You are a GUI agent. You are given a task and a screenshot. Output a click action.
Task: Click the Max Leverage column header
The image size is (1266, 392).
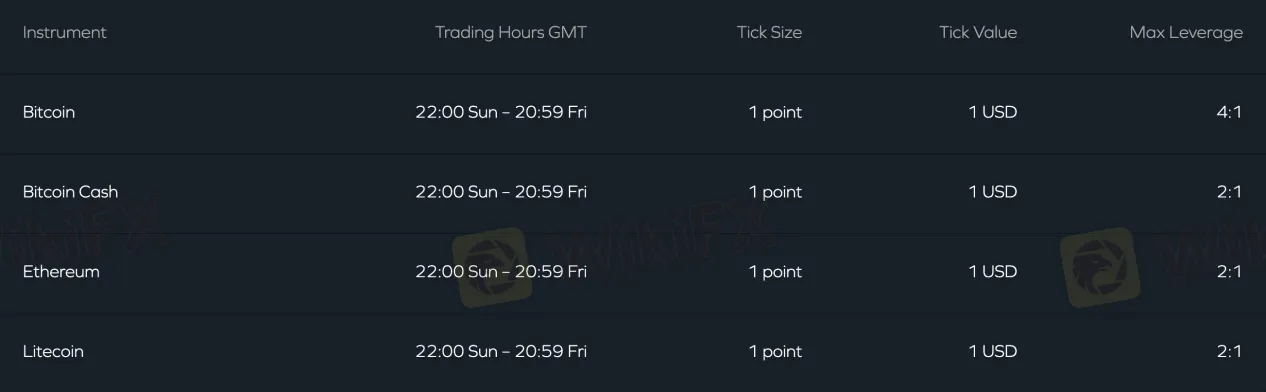click(x=1186, y=33)
